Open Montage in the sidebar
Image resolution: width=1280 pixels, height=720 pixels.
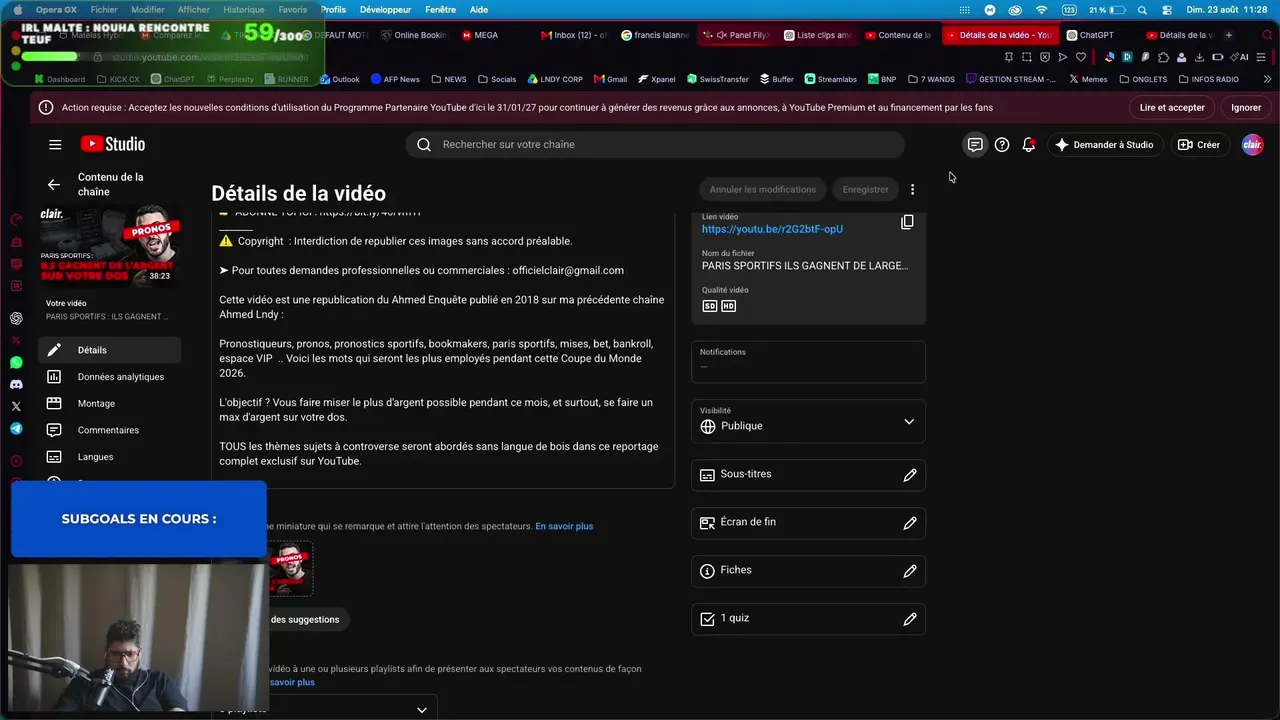point(110,404)
